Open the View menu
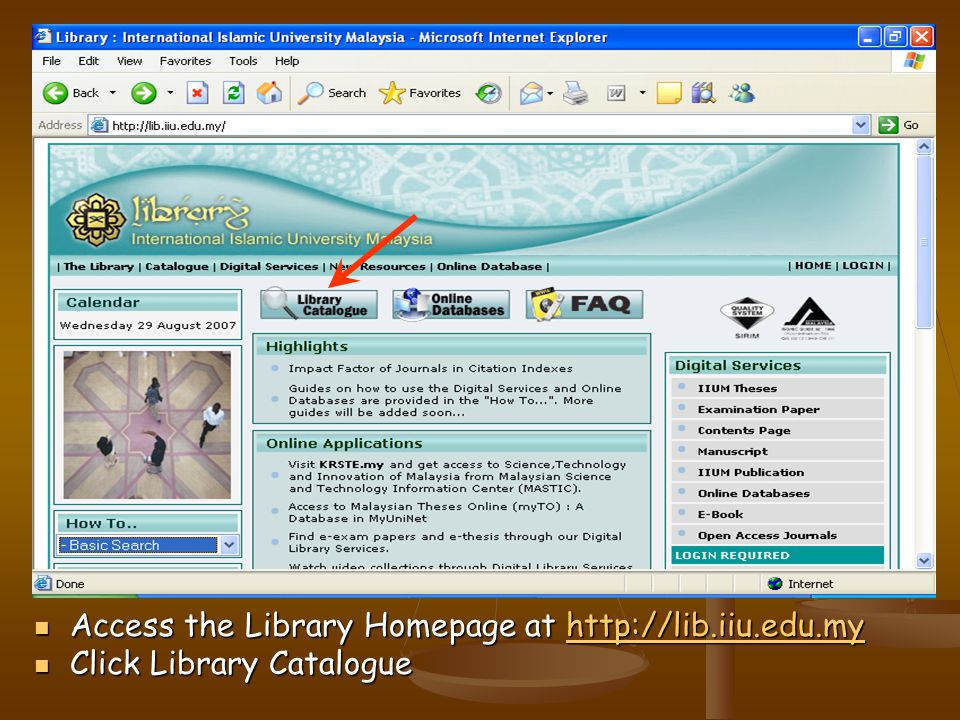 129,61
